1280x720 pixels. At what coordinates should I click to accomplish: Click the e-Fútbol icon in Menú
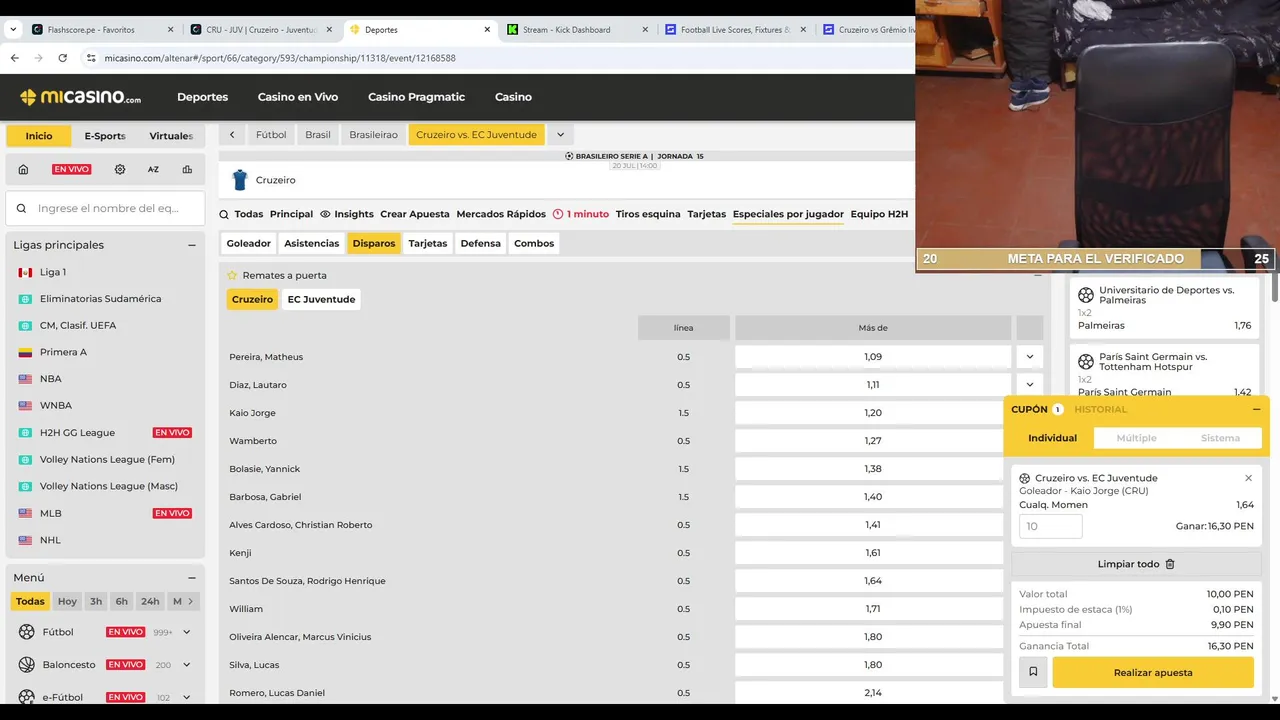pos(27,697)
